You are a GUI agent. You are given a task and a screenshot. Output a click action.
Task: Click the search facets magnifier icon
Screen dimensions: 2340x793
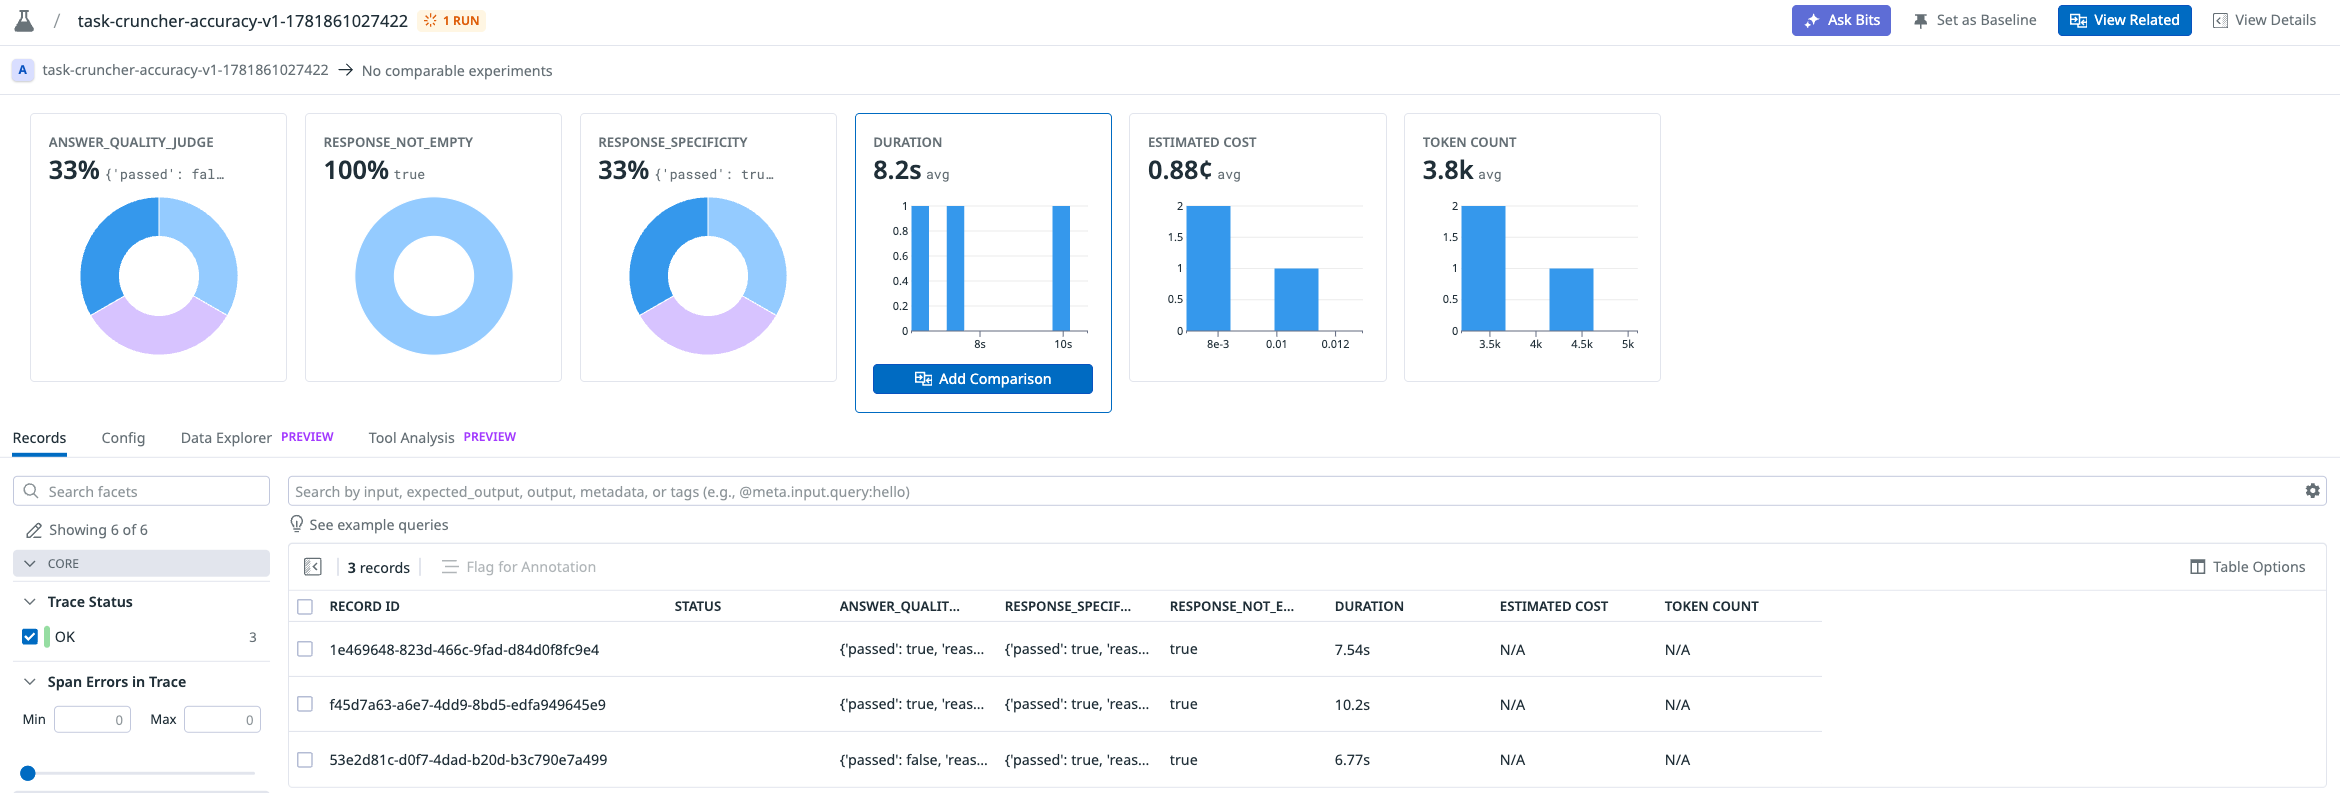click(31, 491)
